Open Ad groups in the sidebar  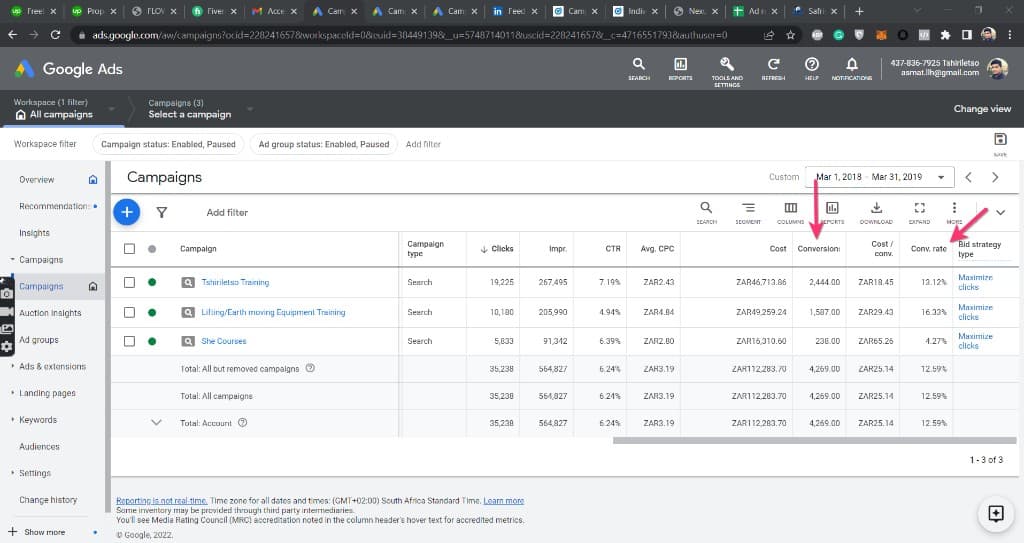[39, 340]
